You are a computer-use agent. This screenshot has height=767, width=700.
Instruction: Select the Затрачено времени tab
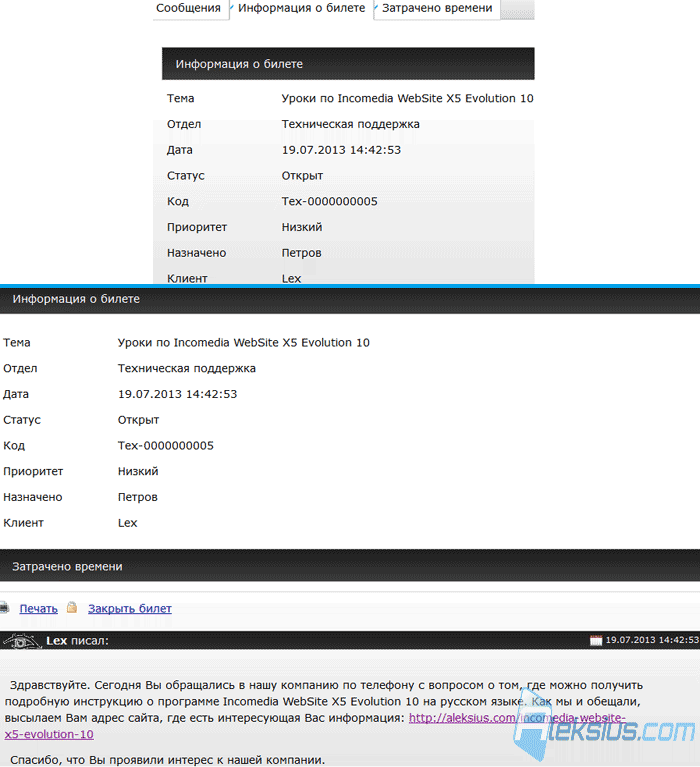(x=437, y=8)
